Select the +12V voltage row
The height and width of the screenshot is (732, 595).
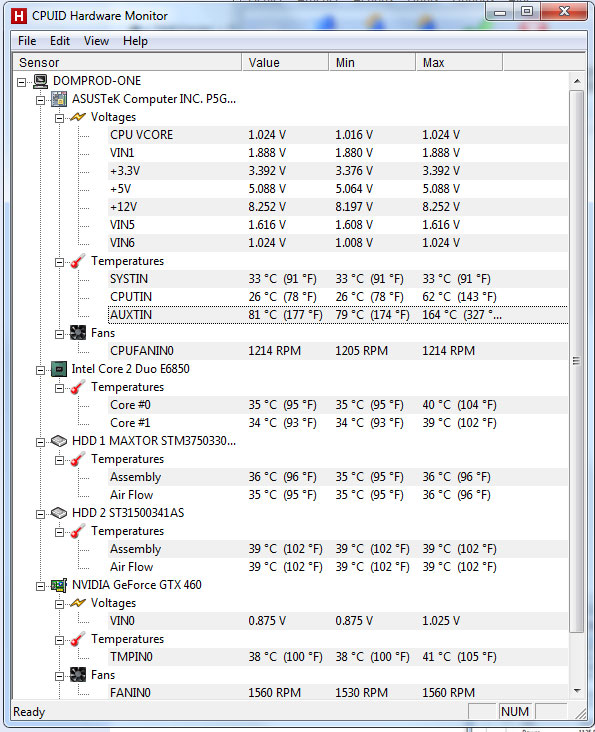(337, 207)
